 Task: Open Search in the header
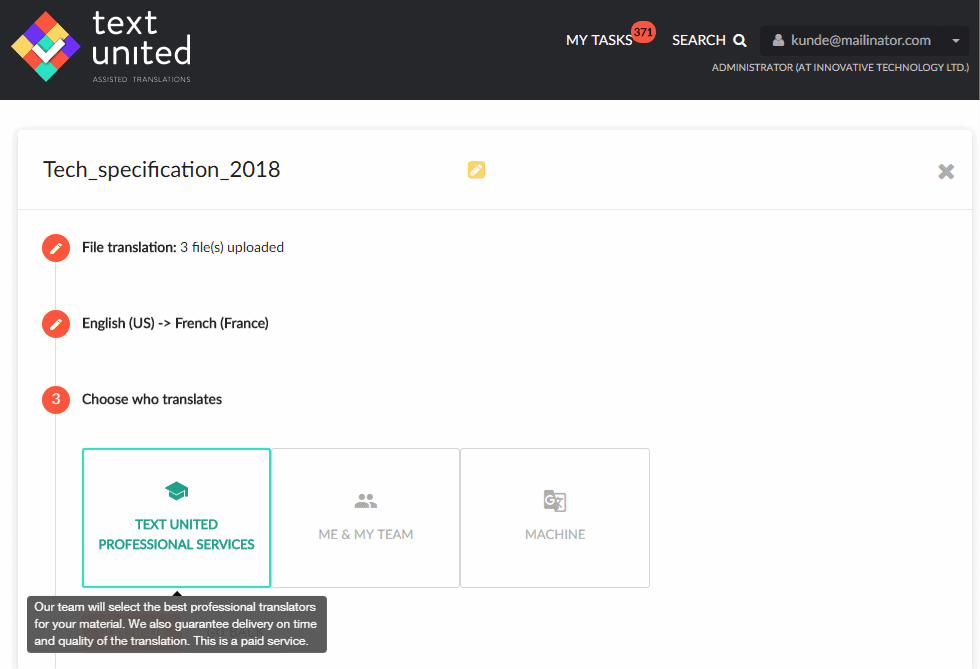(x=709, y=41)
